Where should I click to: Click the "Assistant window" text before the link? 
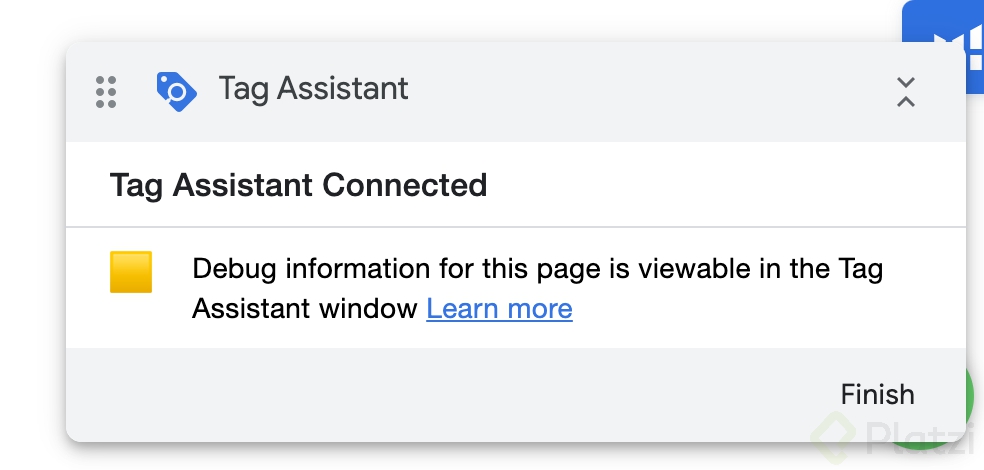point(305,308)
